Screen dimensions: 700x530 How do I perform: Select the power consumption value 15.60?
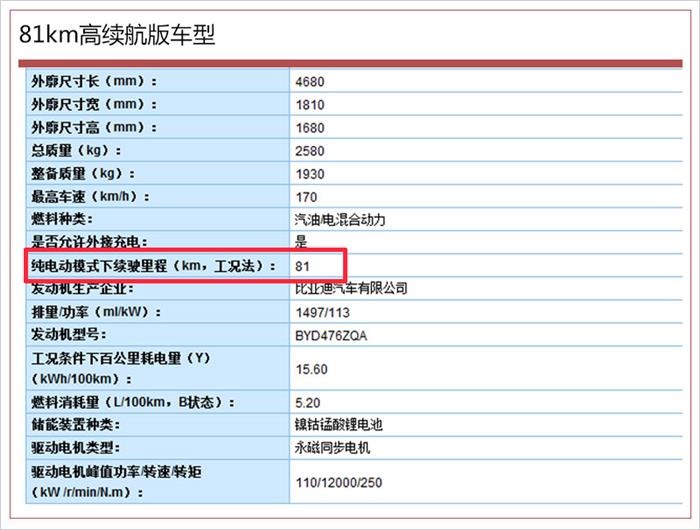311,369
